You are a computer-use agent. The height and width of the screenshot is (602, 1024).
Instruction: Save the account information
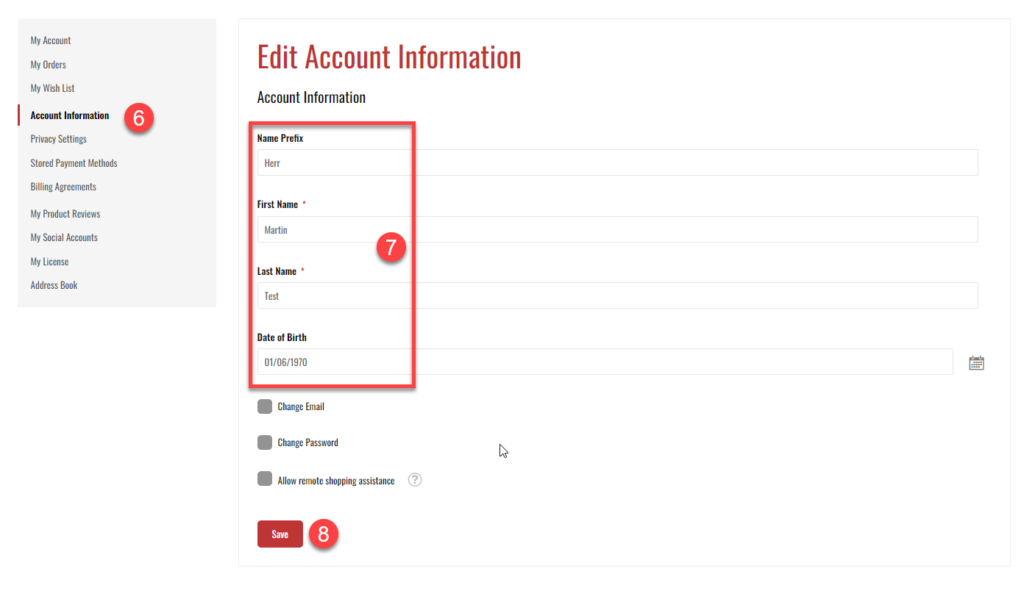(x=280, y=534)
